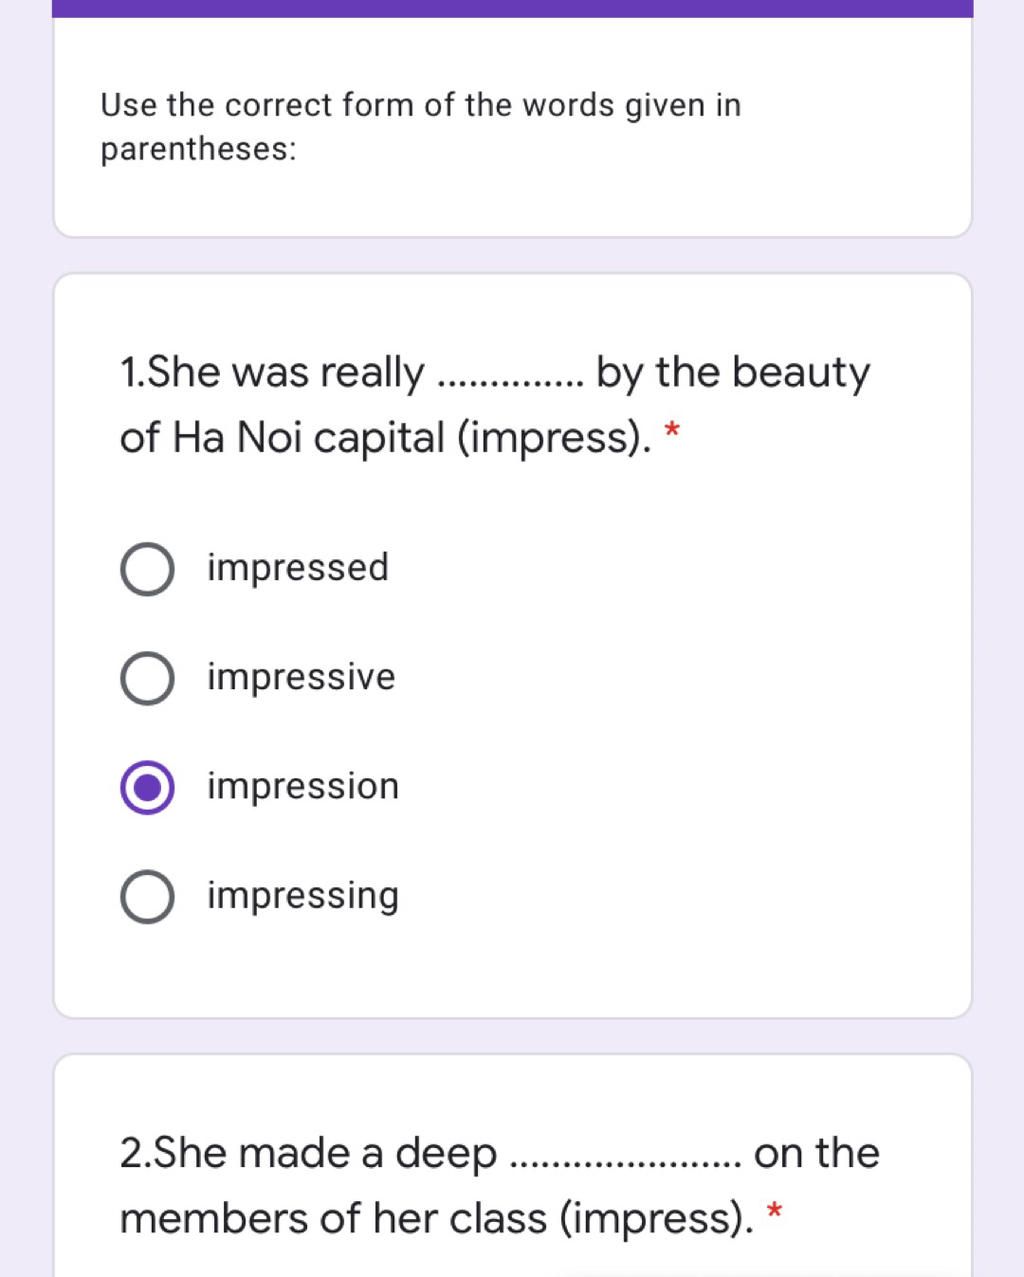Click the word 'parentheses:' in the instructions
This screenshot has height=1277, width=1024.
[x=199, y=149]
